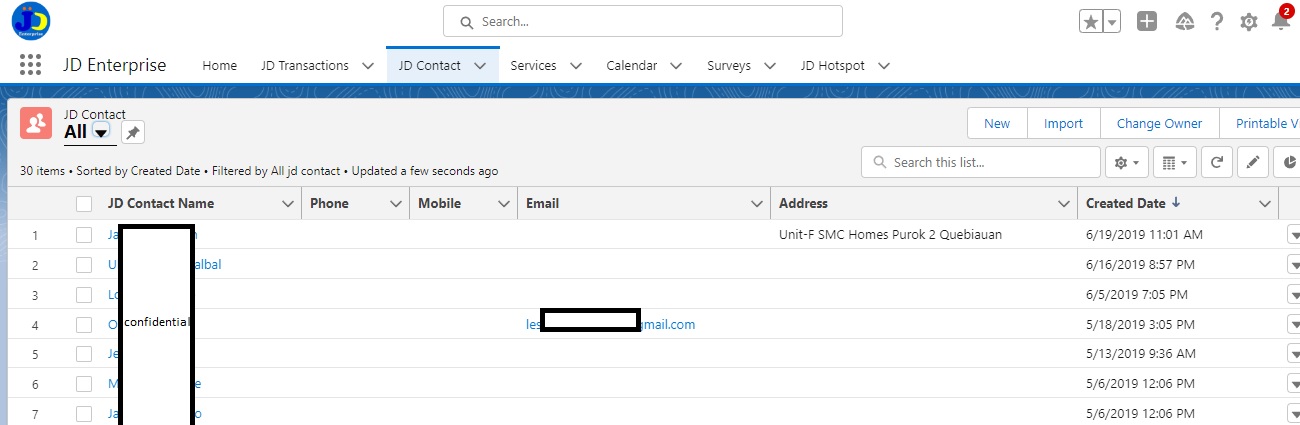
Task: Click the favorites star icon
Action: click(1090, 22)
